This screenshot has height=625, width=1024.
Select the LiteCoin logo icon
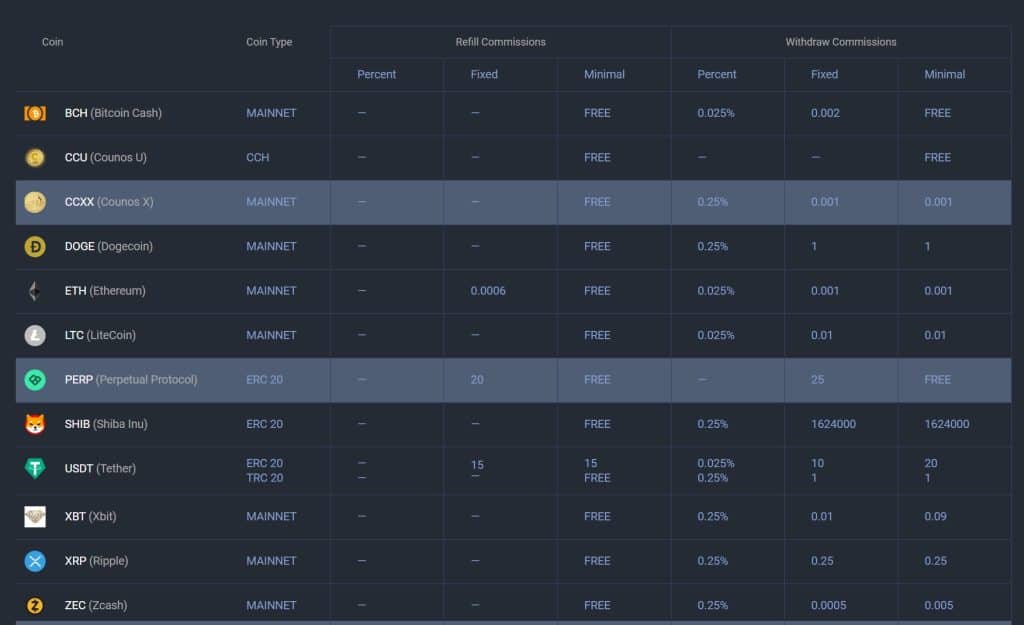35,335
